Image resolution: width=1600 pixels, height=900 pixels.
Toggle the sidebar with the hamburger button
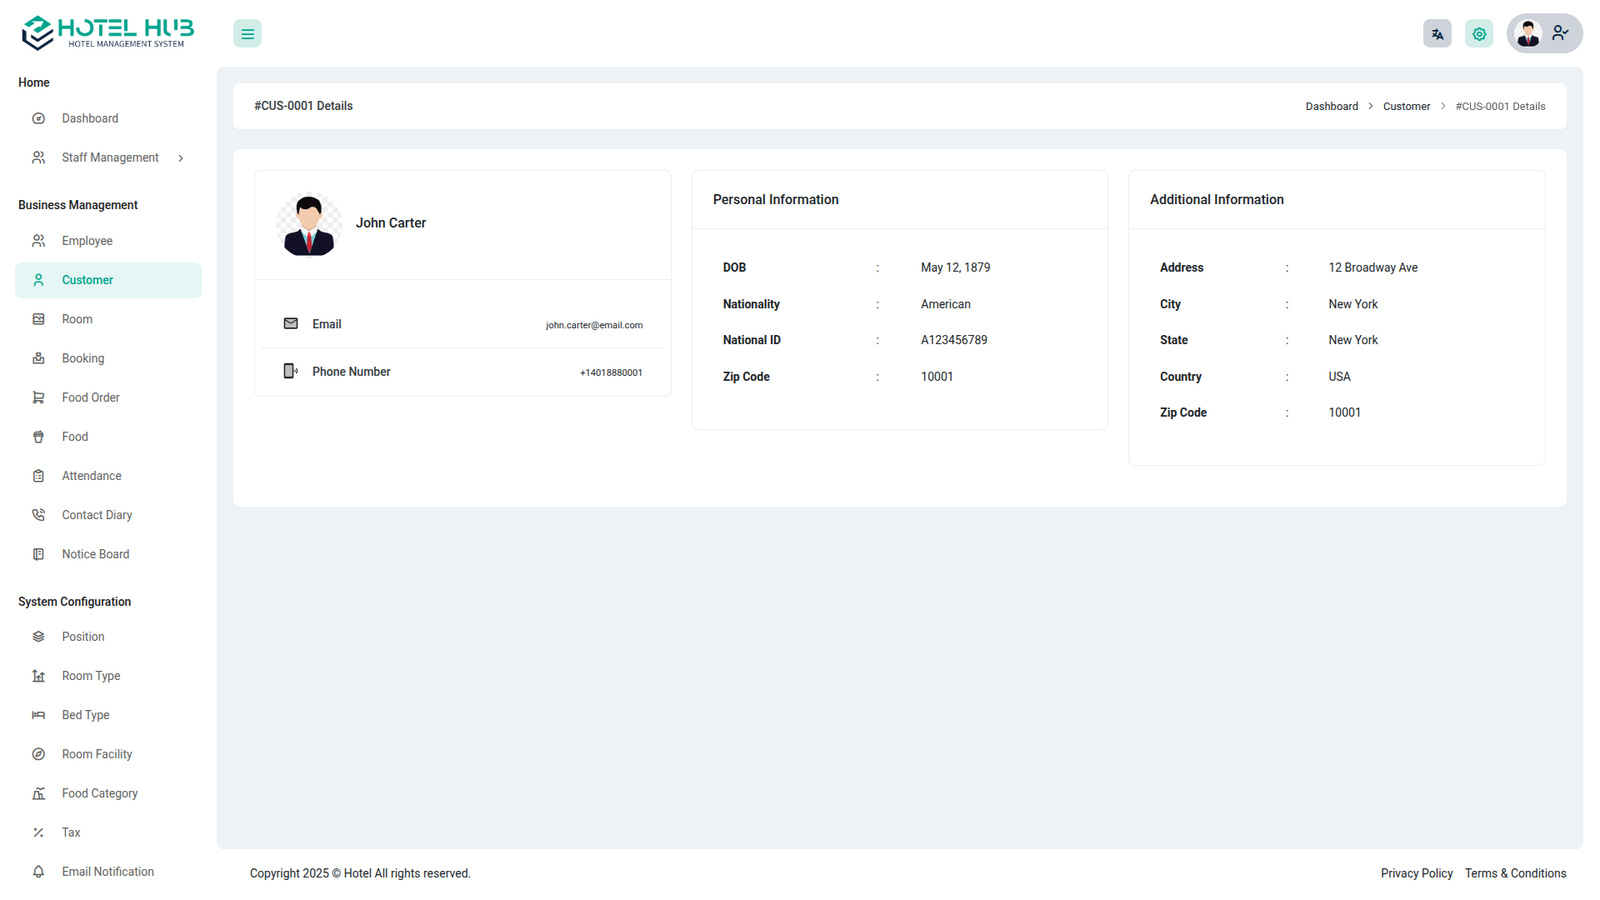(x=247, y=34)
